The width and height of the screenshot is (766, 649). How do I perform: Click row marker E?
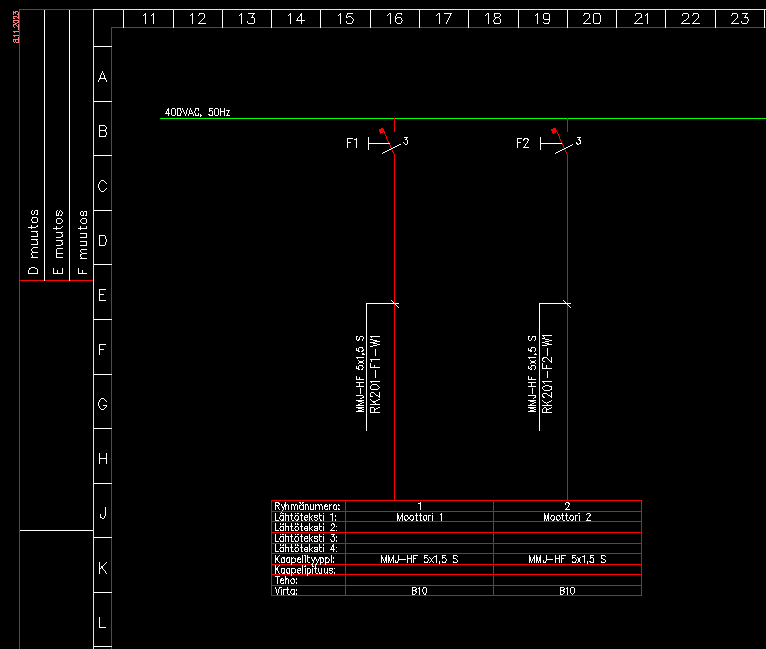click(101, 295)
